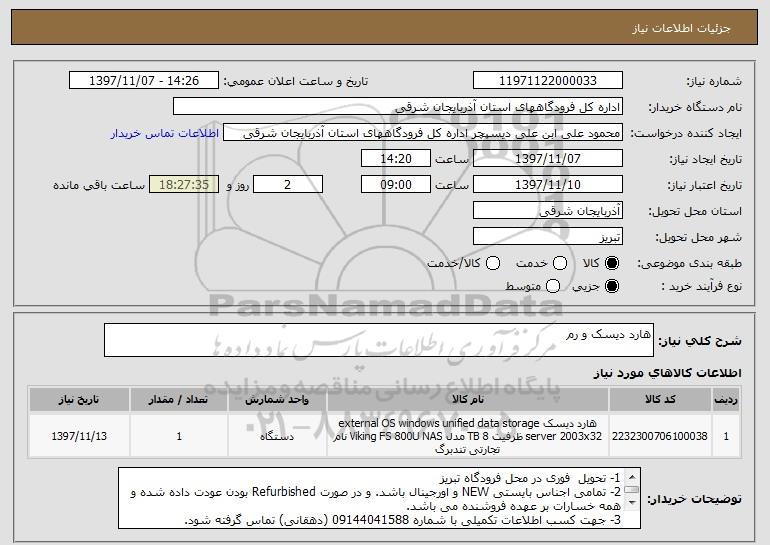Click the validity date field 1397/11/10
Viewport: 770px width, 545px height.
pyautogui.click(x=548, y=185)
